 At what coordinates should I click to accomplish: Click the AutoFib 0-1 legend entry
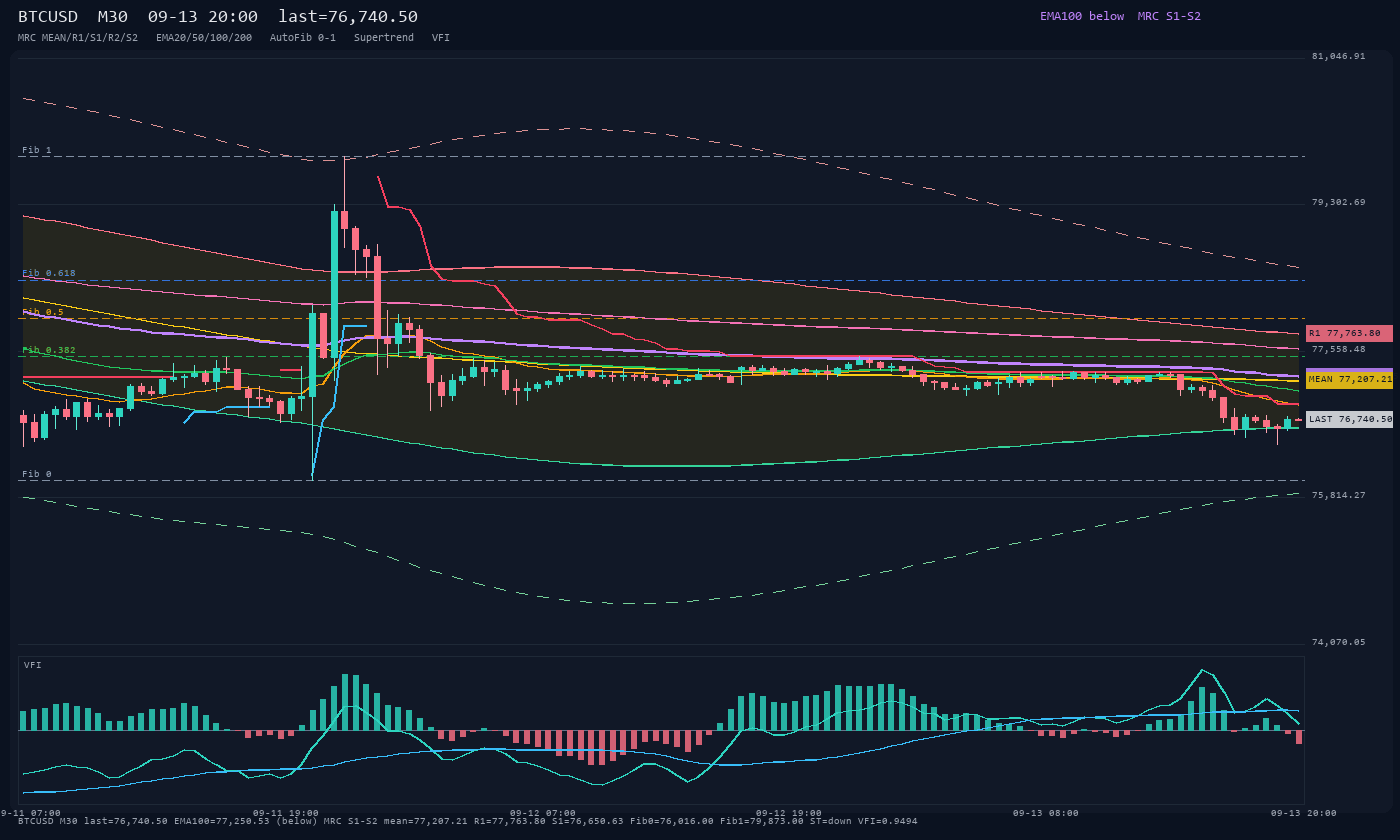coord(303,37)
